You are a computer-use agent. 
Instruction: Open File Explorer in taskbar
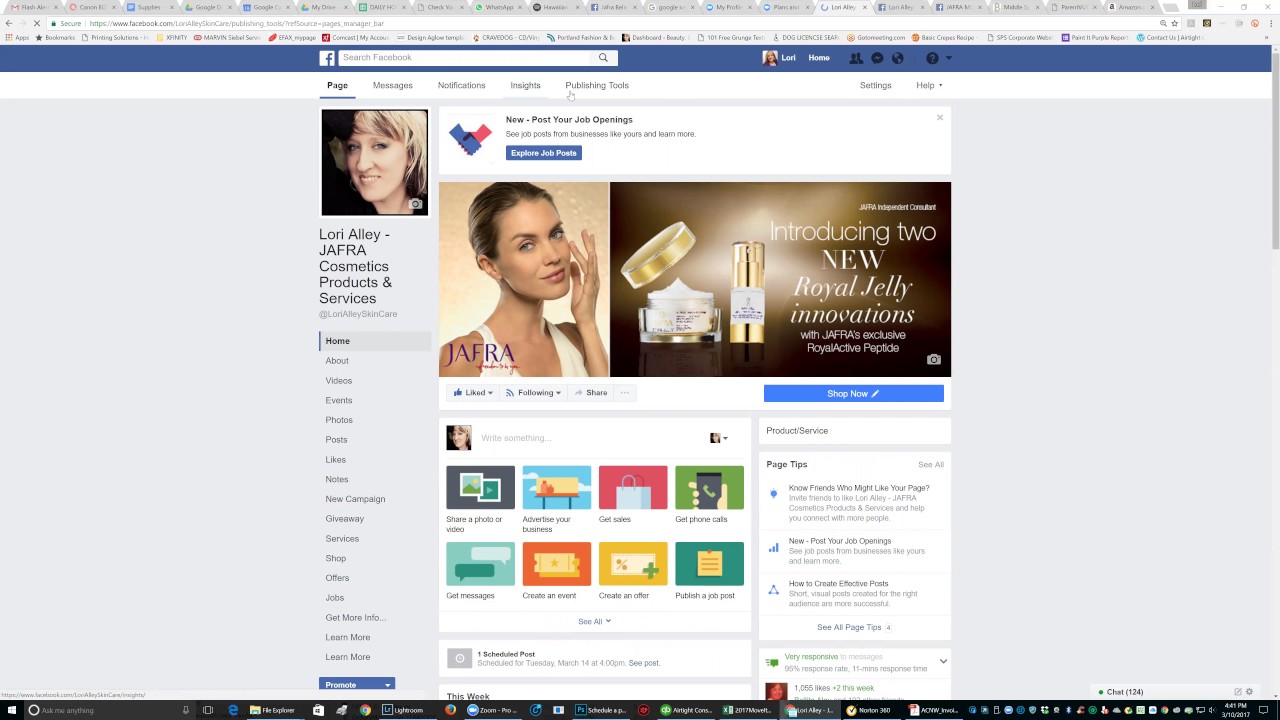click(273, 710)
